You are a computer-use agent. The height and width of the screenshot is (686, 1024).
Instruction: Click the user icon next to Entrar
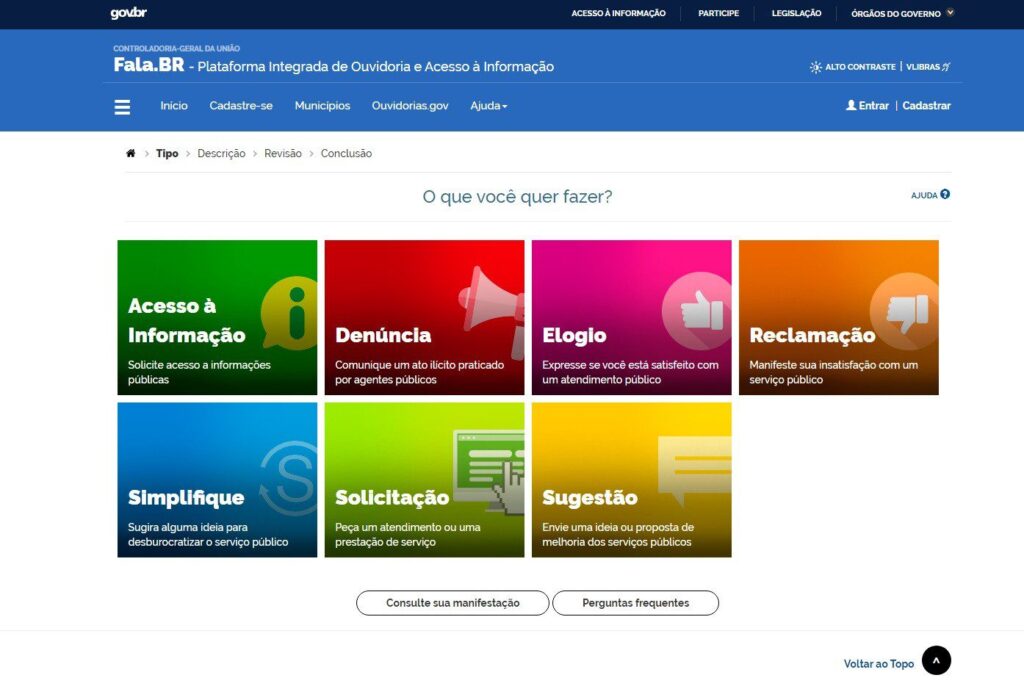click(851, 105)
